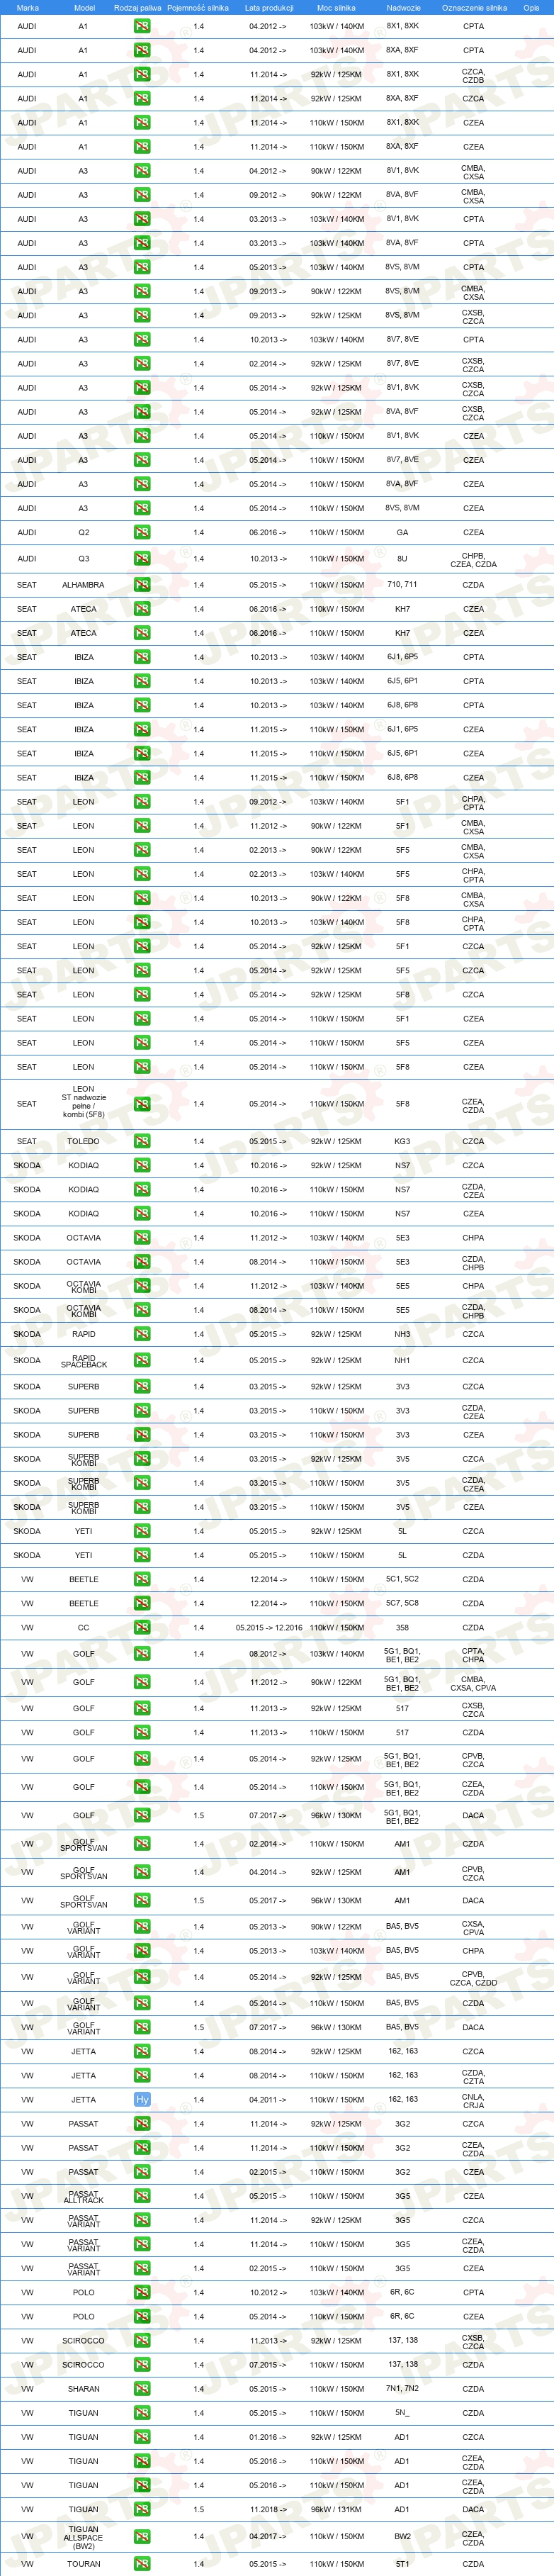This screenshot has width=554, height=2576.
Task: Click the '8U' body code cell
Action: click(402, 559)
